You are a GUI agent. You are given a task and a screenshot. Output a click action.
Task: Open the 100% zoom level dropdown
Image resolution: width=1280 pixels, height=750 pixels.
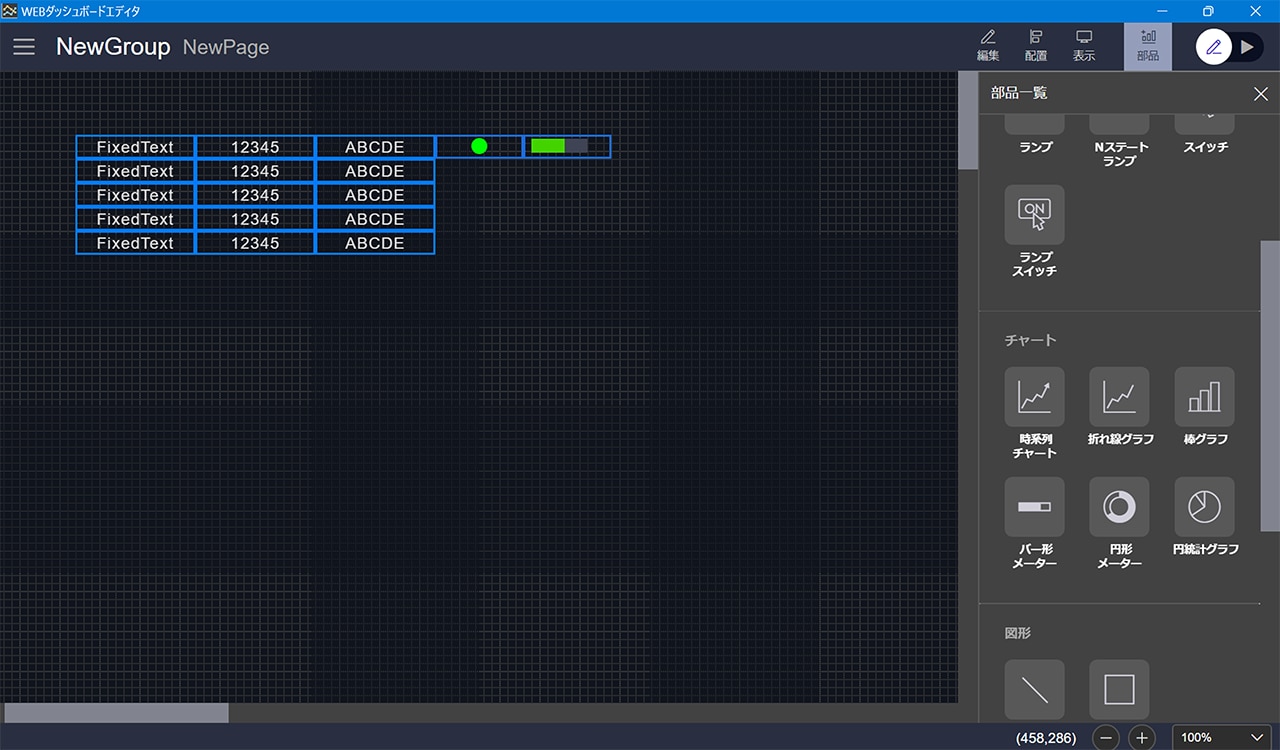coord(1222,738)
